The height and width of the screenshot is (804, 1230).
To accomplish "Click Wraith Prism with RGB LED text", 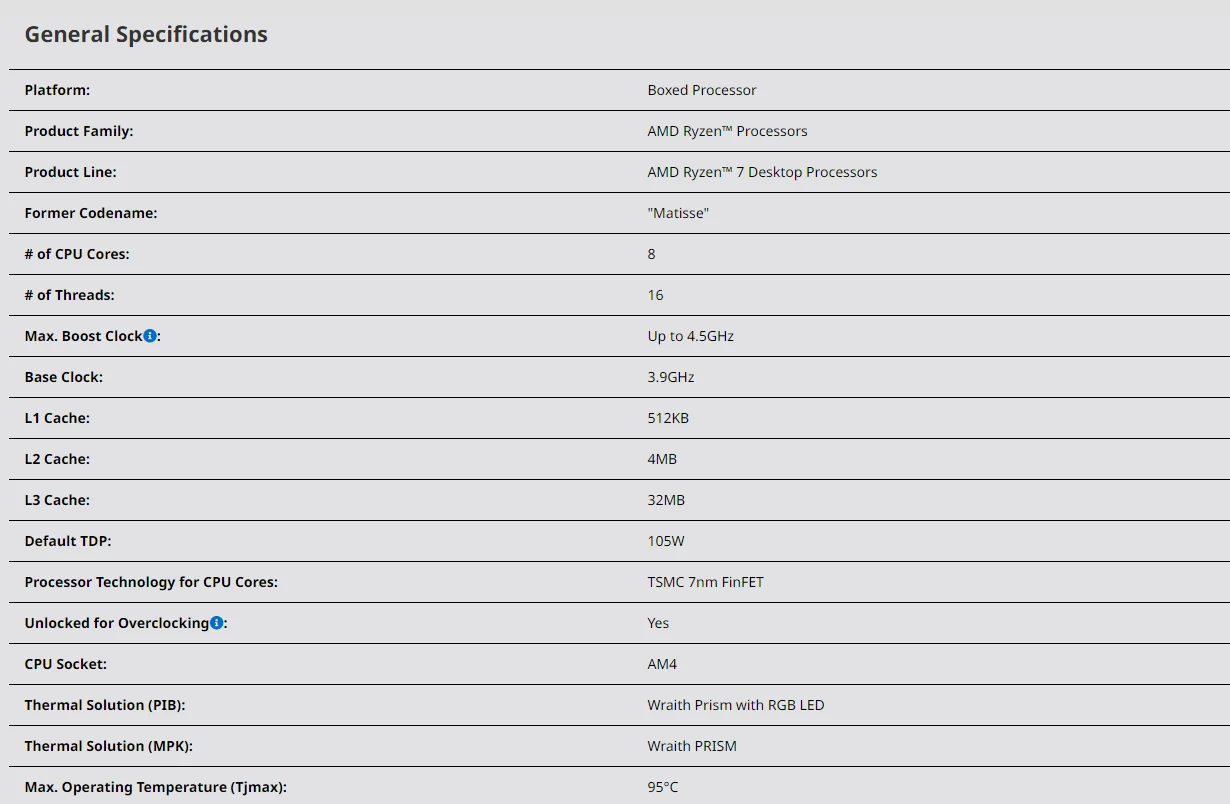I will pos(735,705).
